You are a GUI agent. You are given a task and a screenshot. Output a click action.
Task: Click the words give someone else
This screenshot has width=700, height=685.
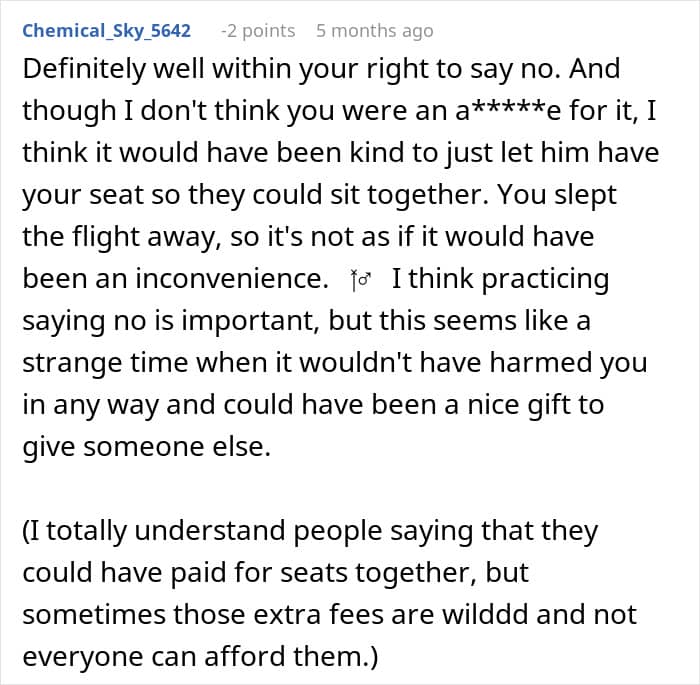click(x=146, y=447)
